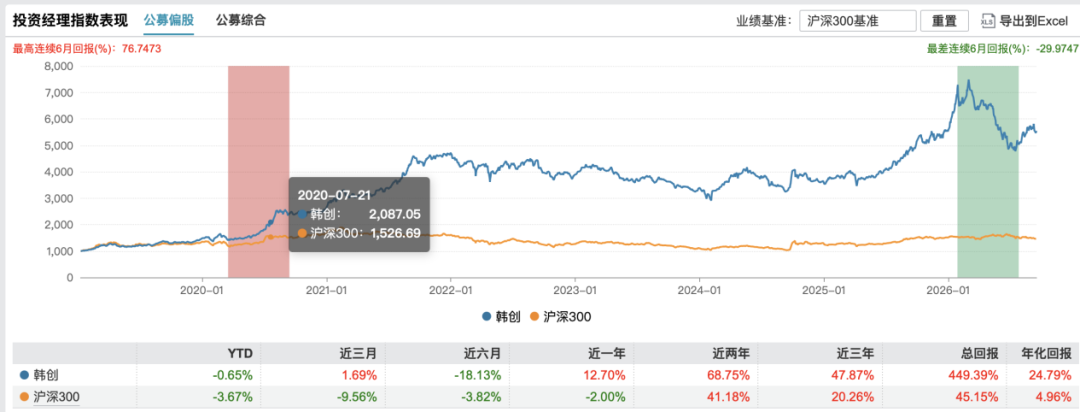Select the 近一年 column header
This screenshot has height=412, width=1080.
608,354
